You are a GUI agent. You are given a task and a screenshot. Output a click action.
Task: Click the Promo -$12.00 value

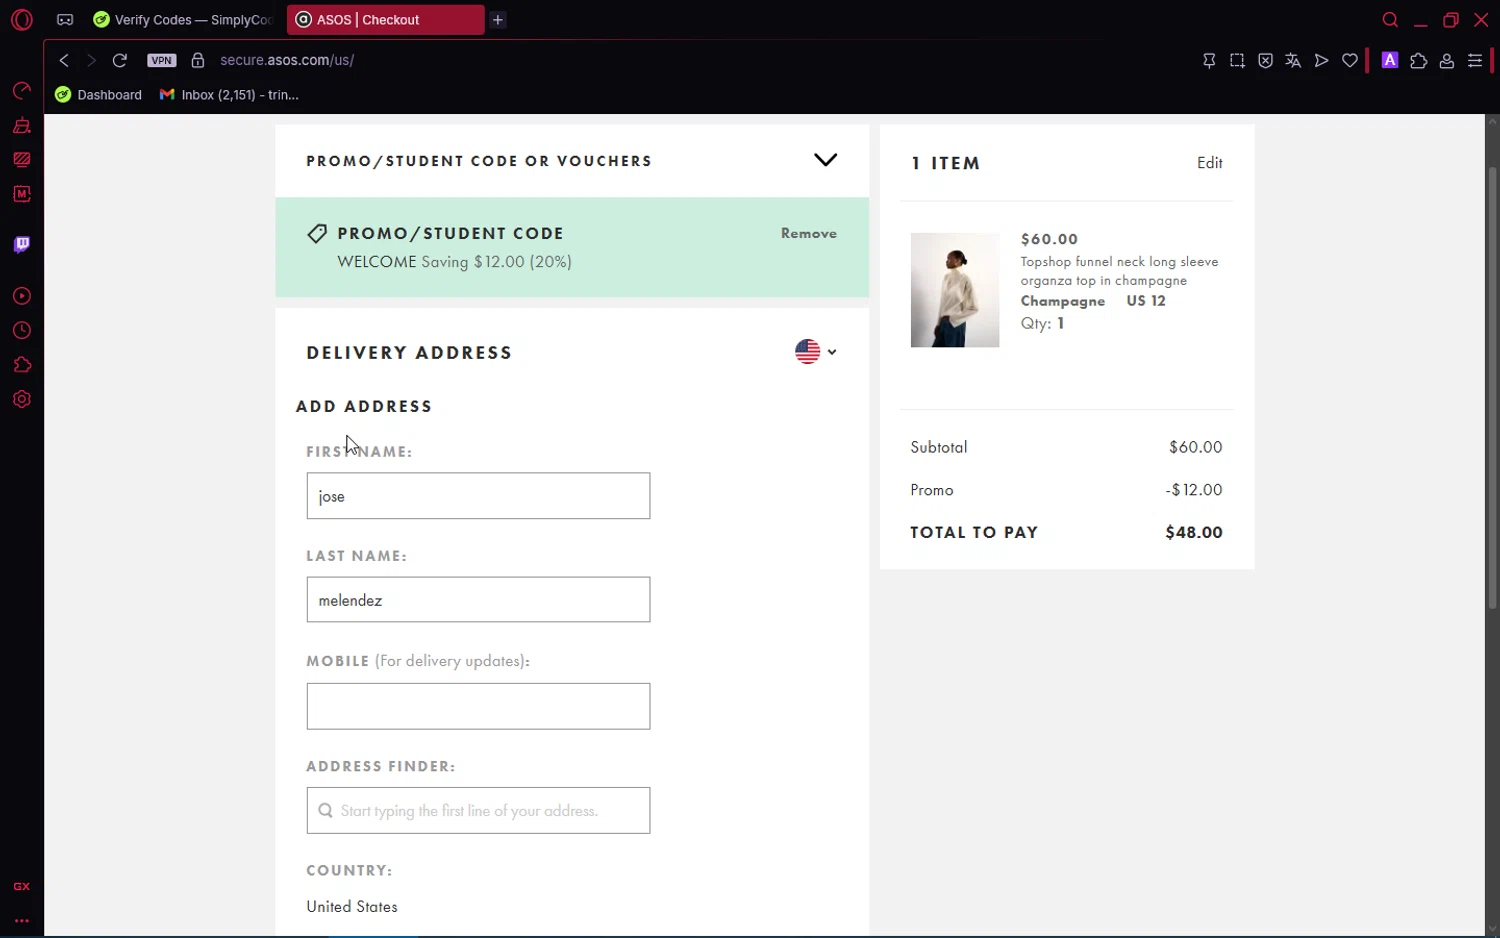tap(1194, 490)
